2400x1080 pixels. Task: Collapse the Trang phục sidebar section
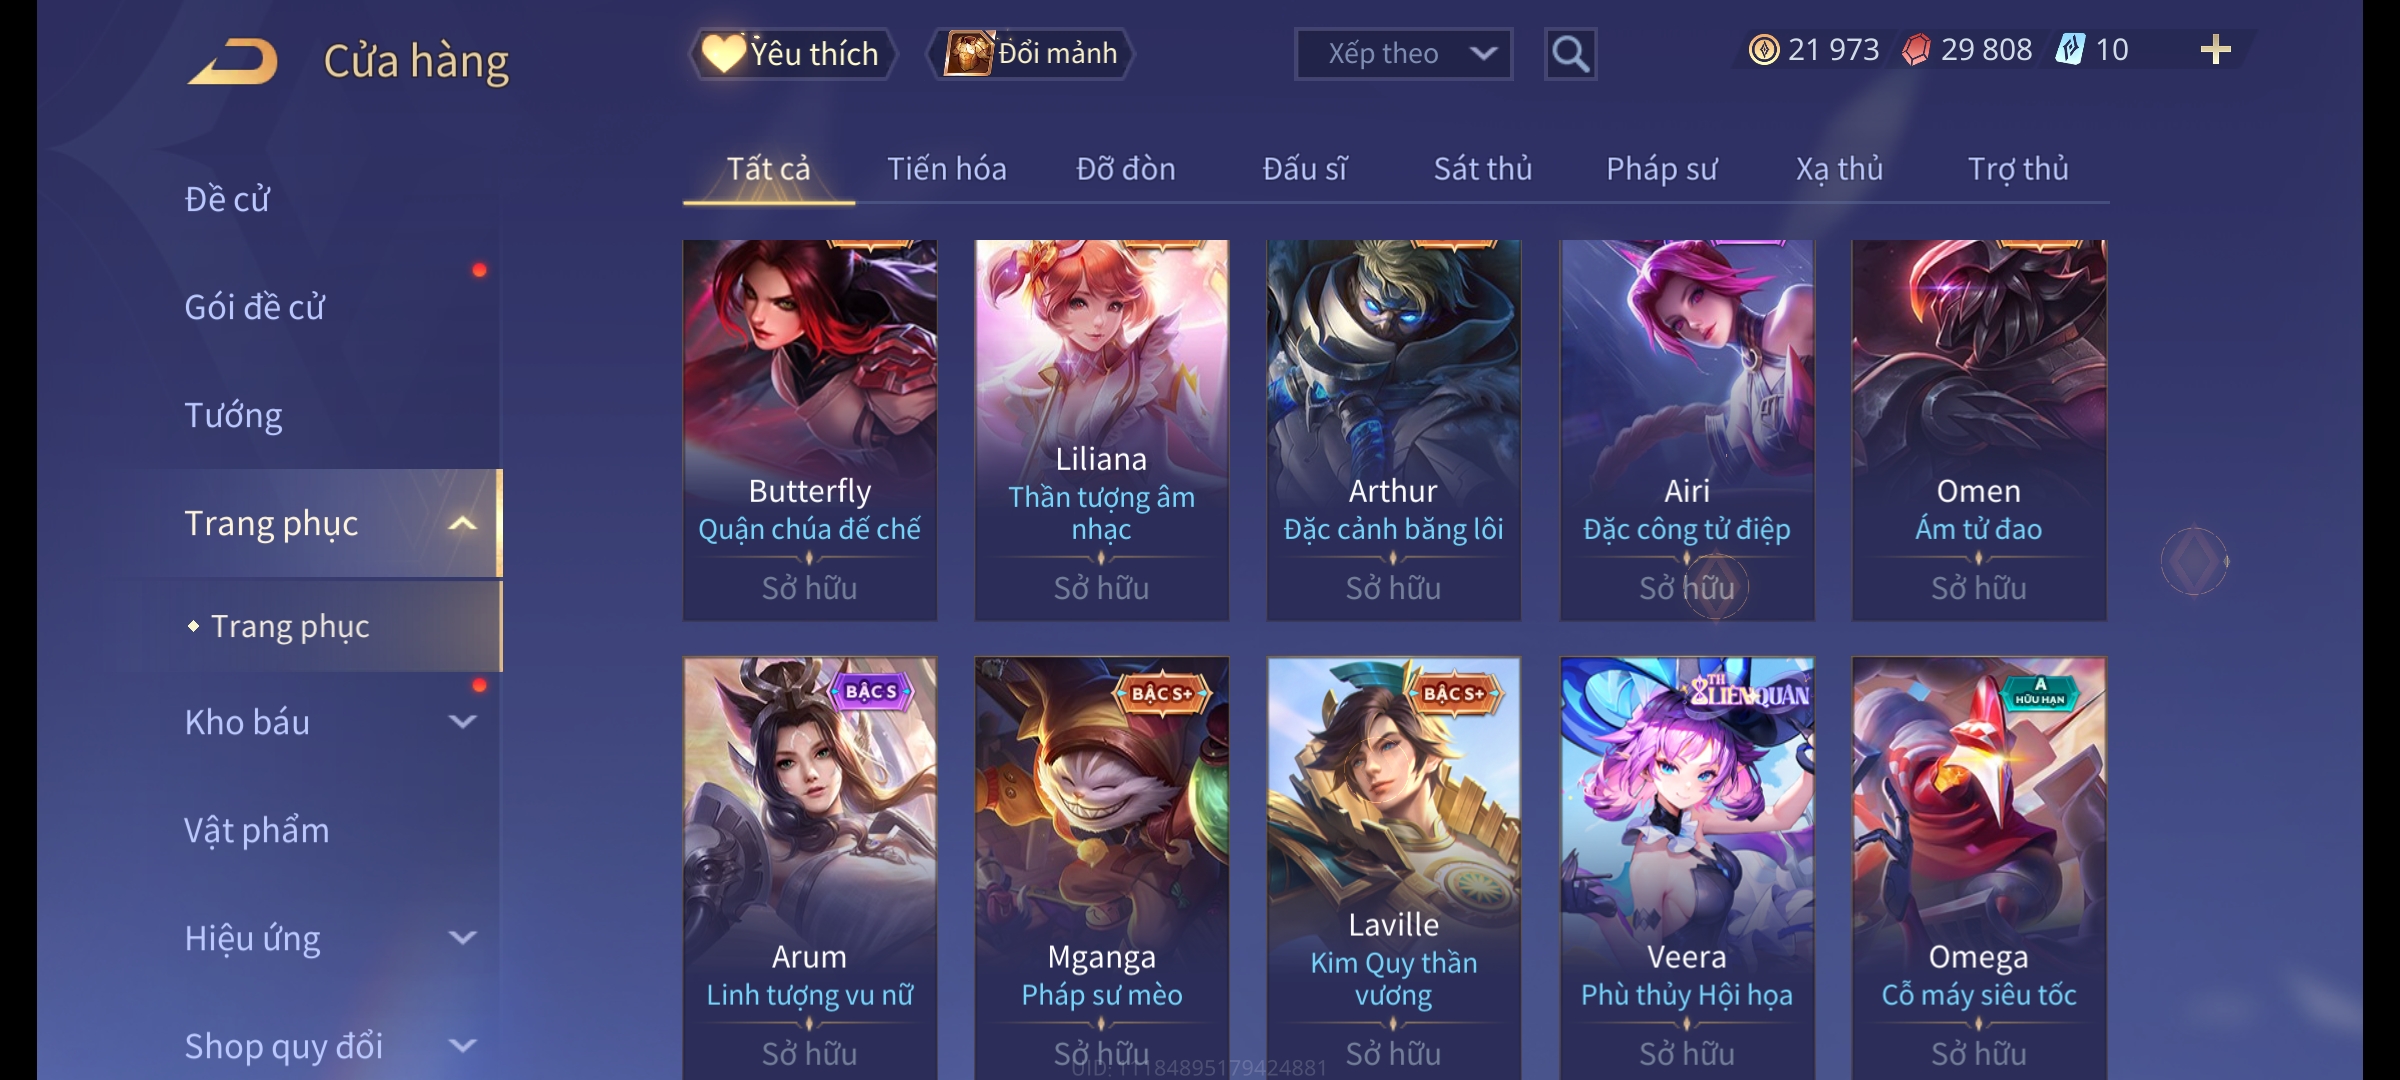click(462, 524)
